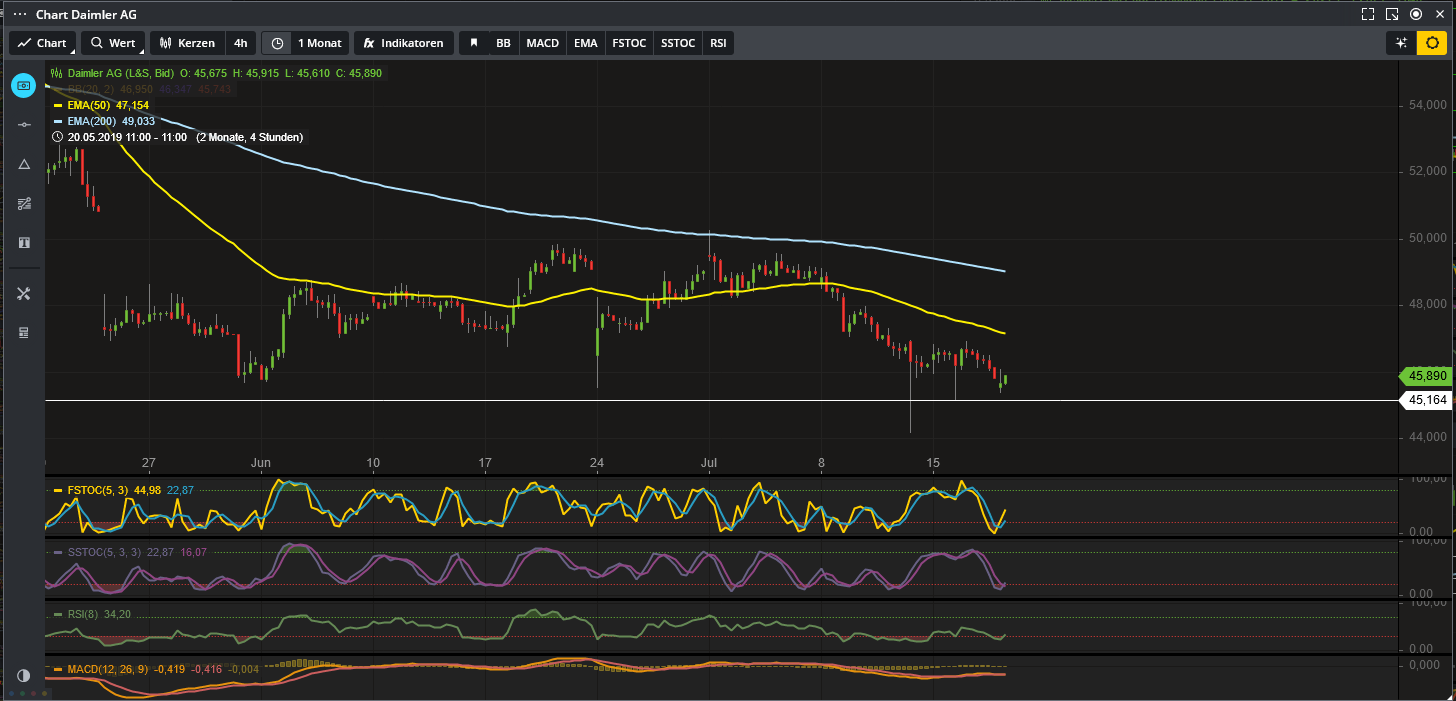The image size is (1456, 701).
Task: Click the sparkles icon in top-right toolbar
Action: pyautogui.click(x=1401, y=43)
